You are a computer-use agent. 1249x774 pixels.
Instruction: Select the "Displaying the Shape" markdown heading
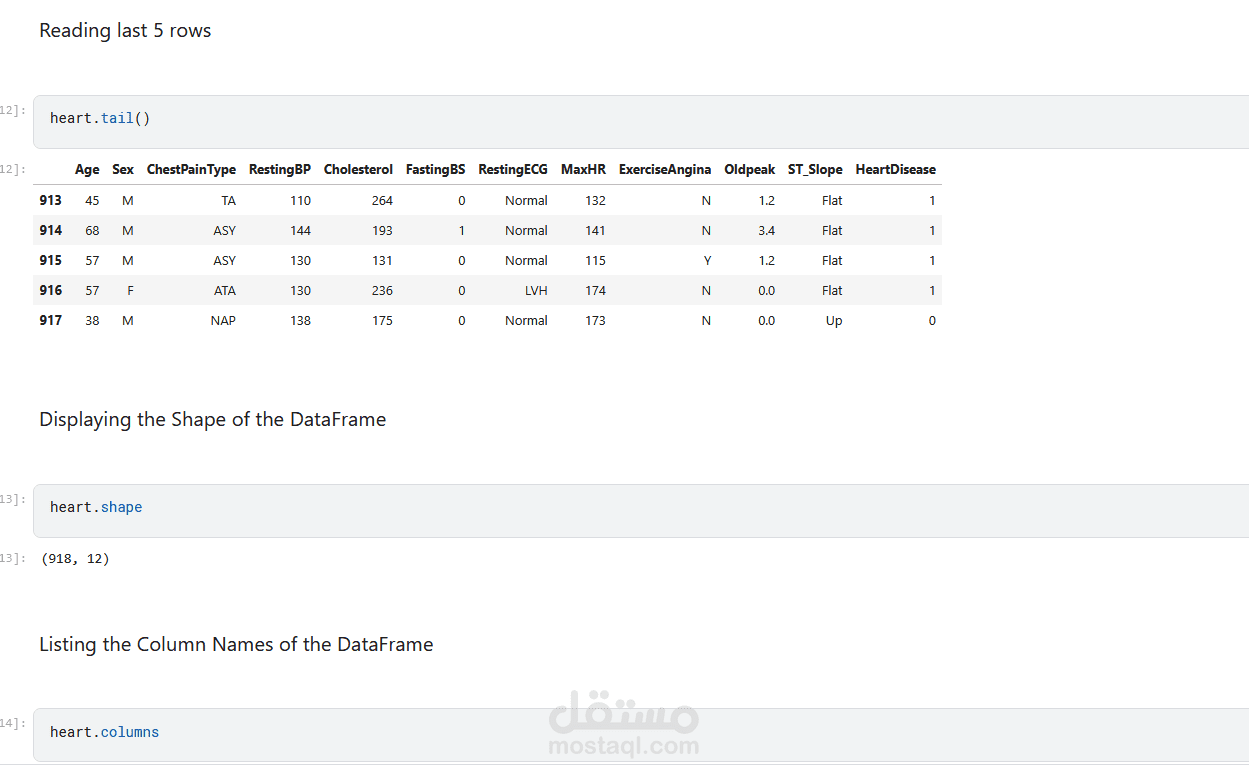pos(212,420)
